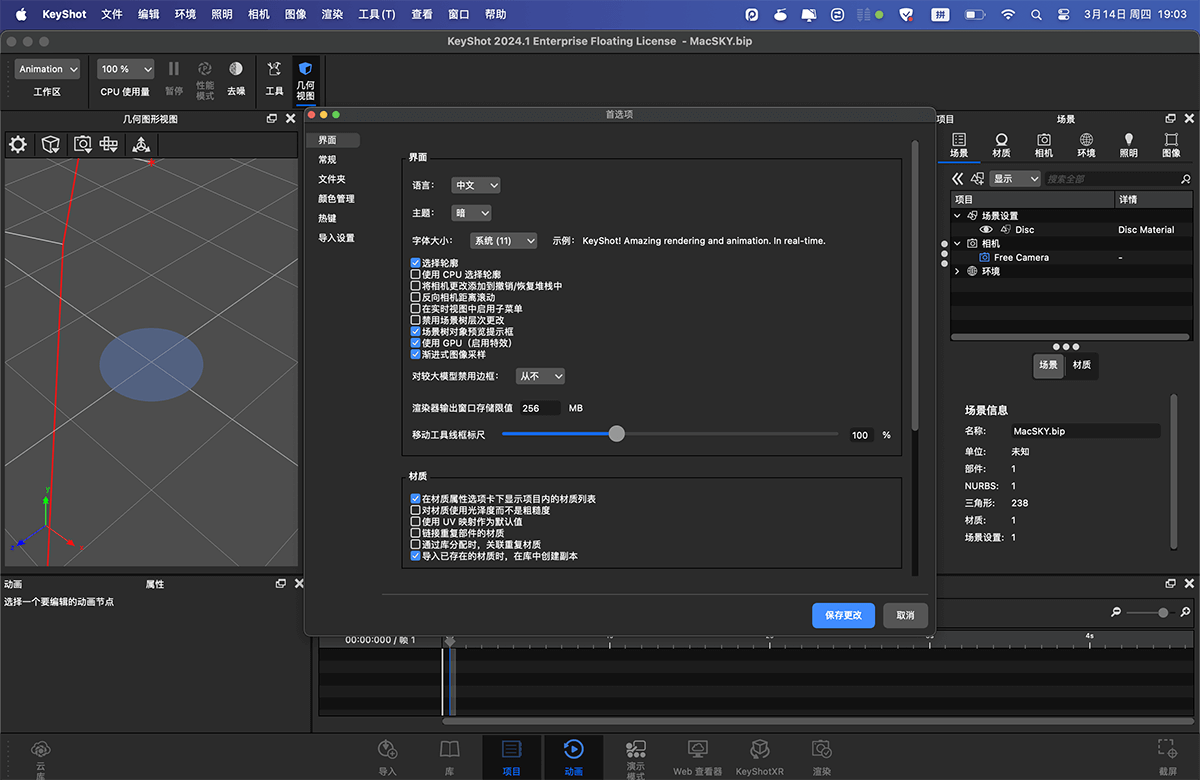1200x780 pixels.
Task: Click the search magnifier icon in scene panel
Action: [1186, 179]
